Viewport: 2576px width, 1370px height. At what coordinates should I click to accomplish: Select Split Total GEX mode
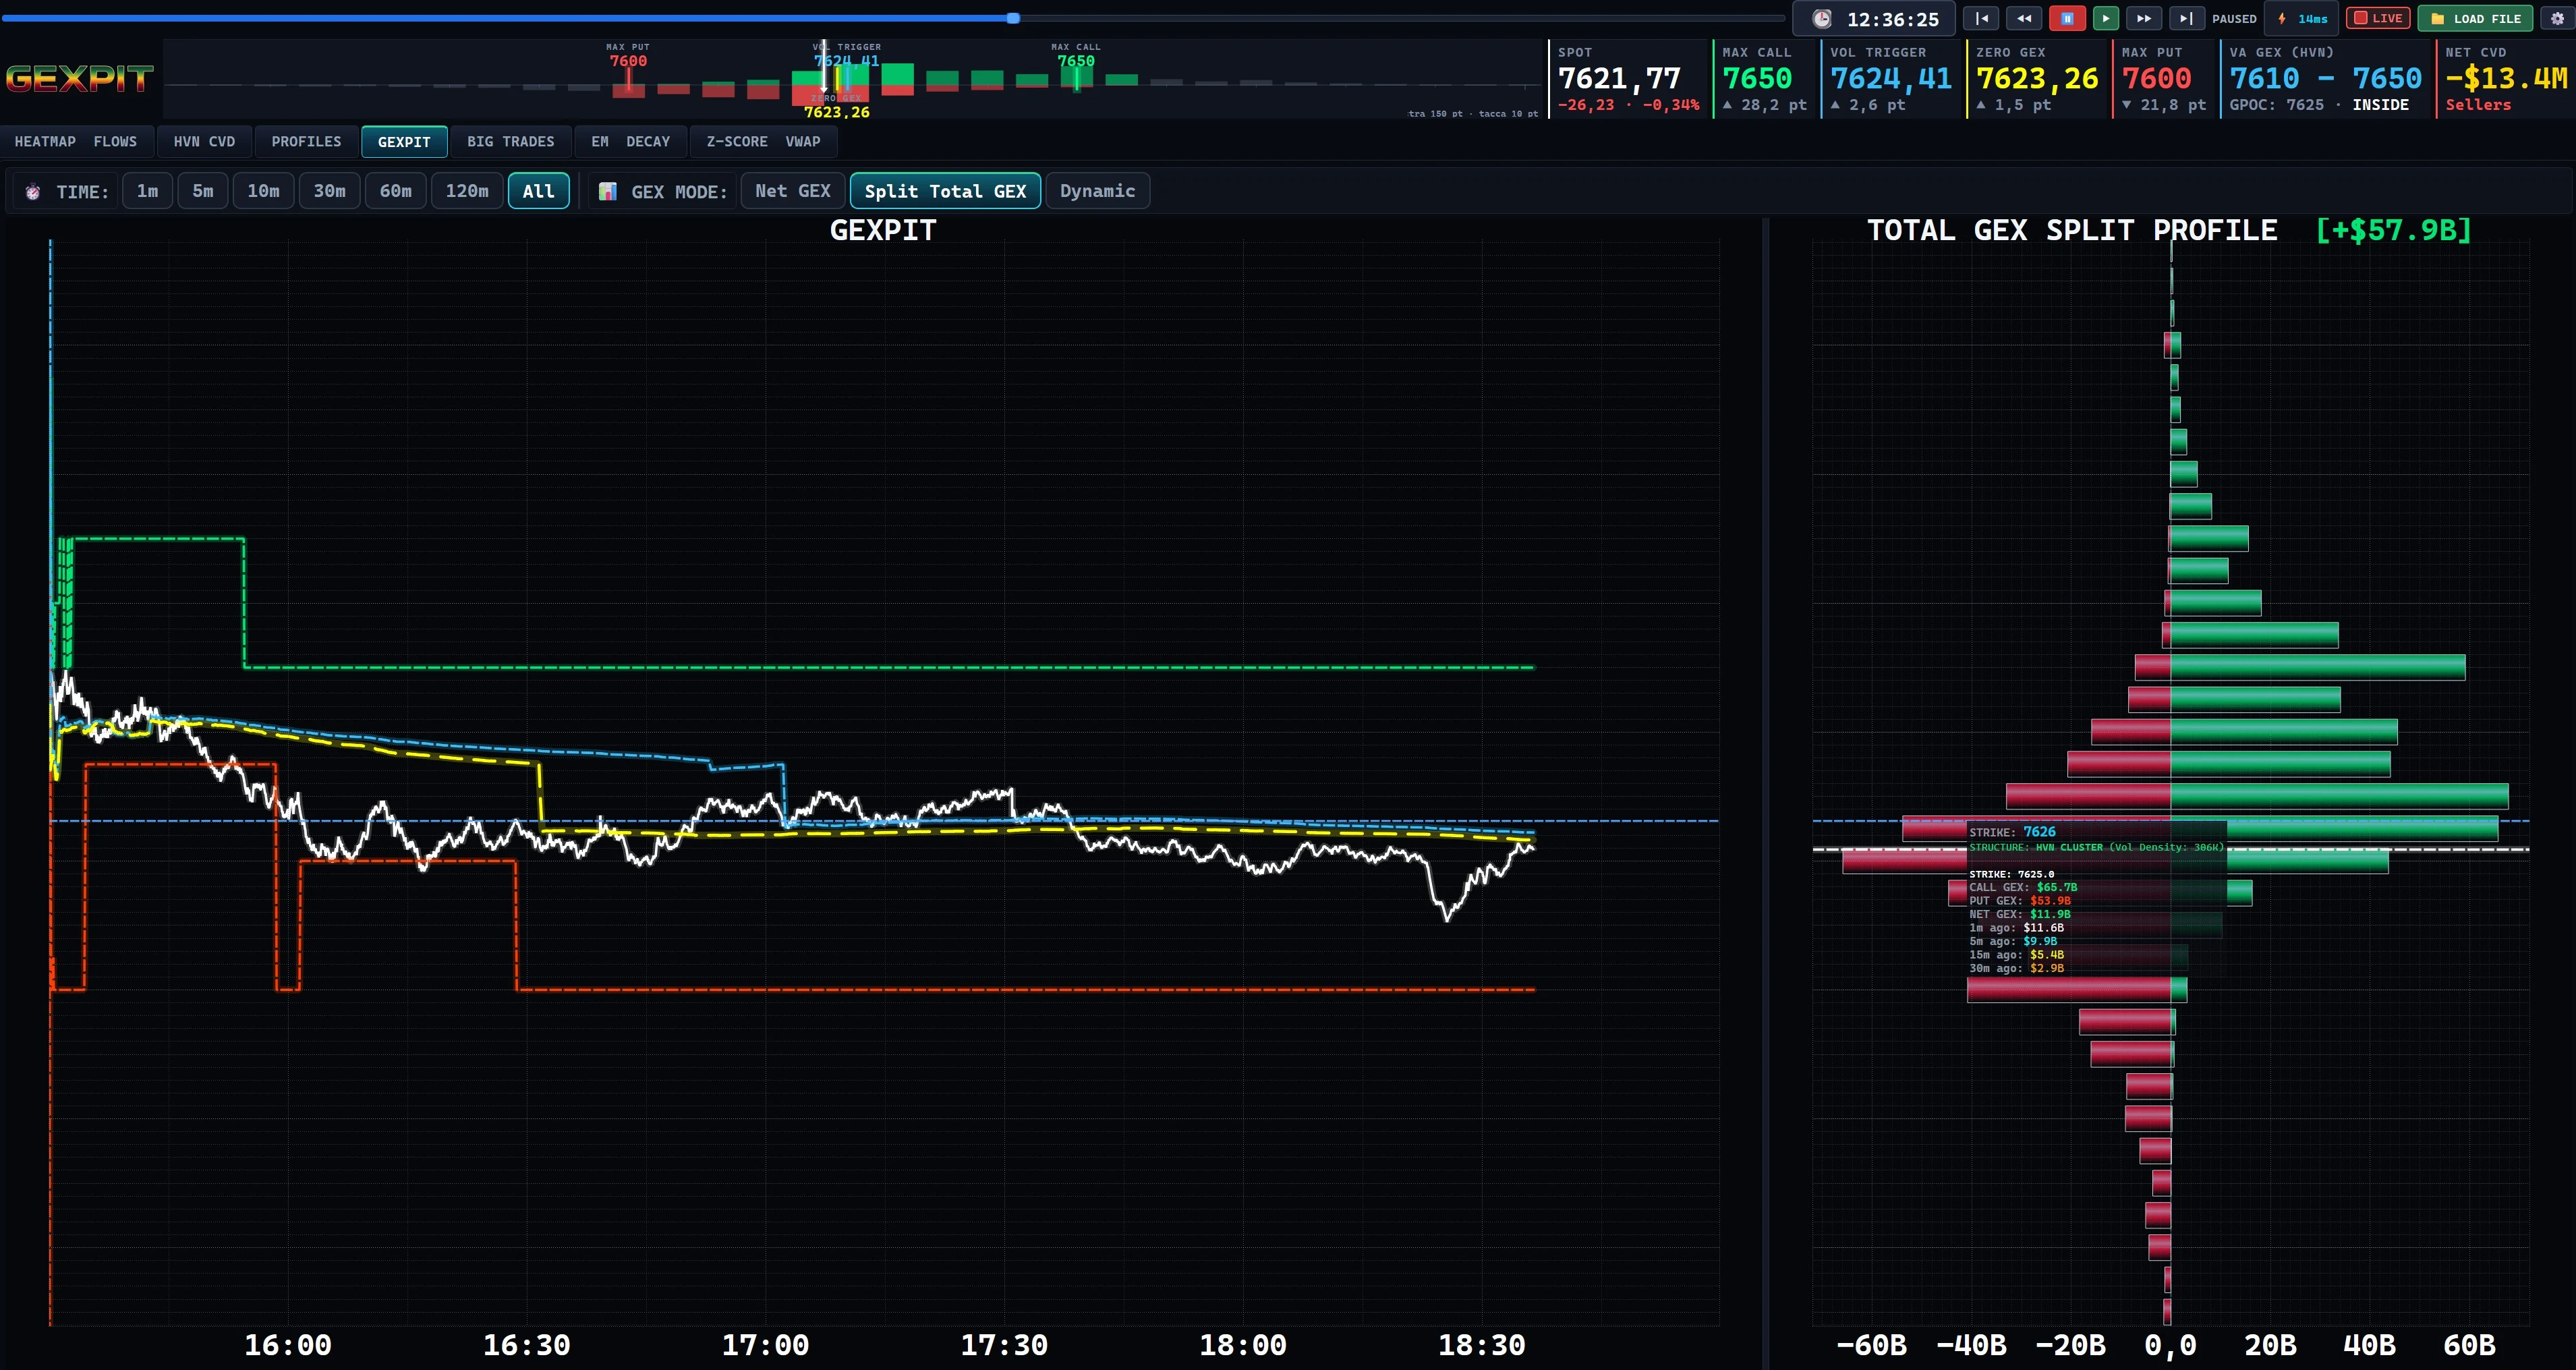945,191
